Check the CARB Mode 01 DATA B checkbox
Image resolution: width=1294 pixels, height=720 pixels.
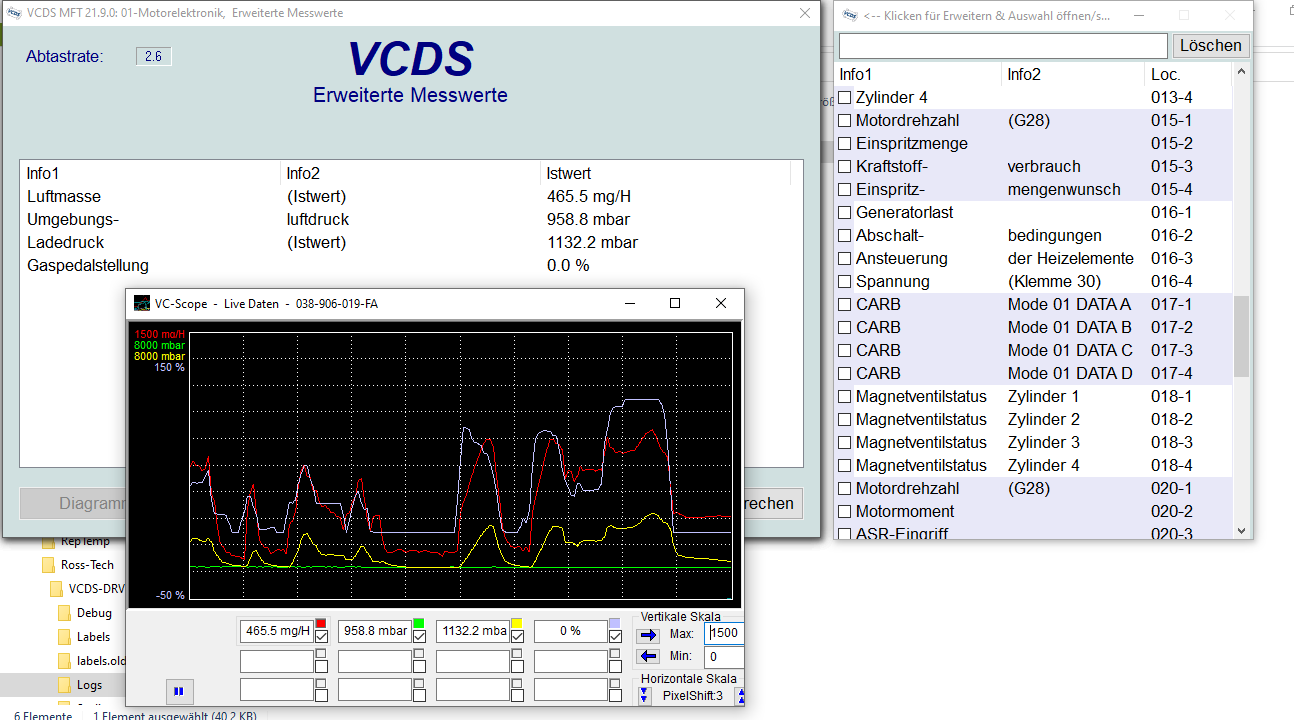845,328
